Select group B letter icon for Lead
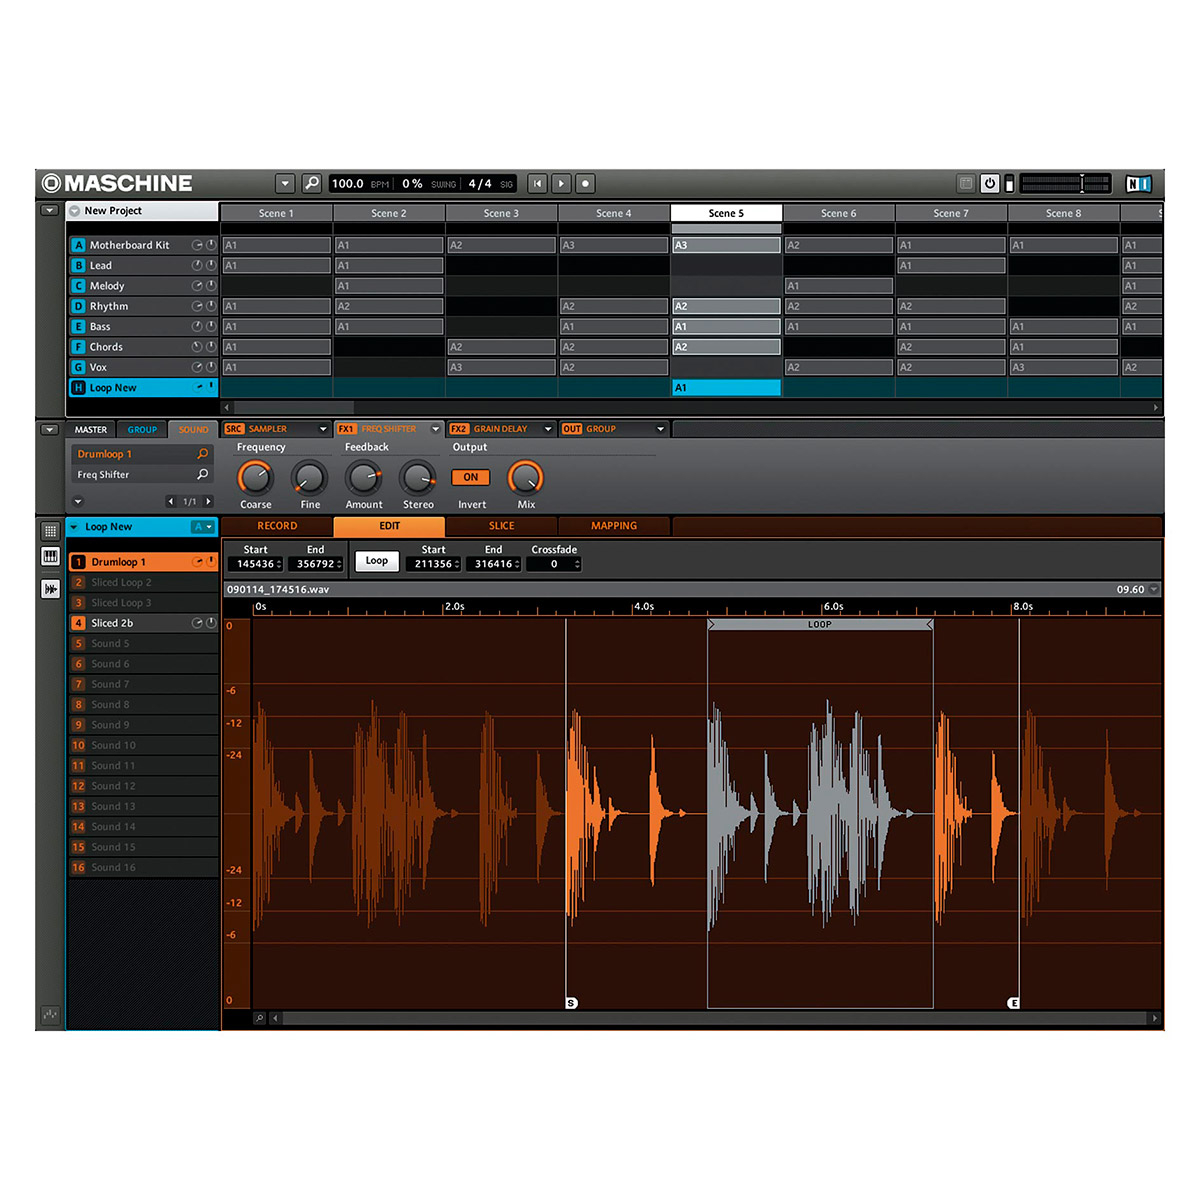The height and width of the screenshot is (1200, 1200). [78, 265]
